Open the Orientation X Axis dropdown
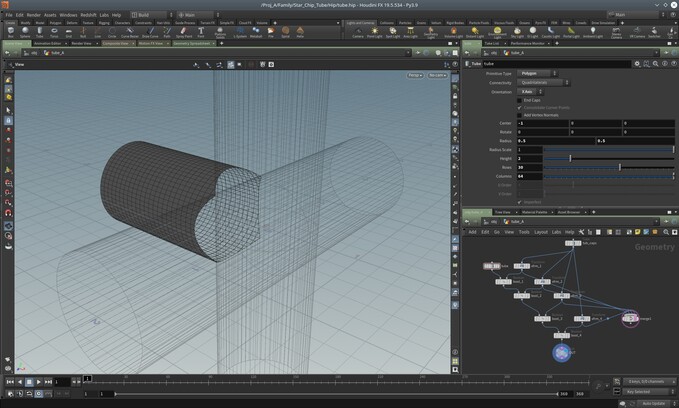This screenshot has width=679, height=408. pyautogui.click(x=530, y=92)
